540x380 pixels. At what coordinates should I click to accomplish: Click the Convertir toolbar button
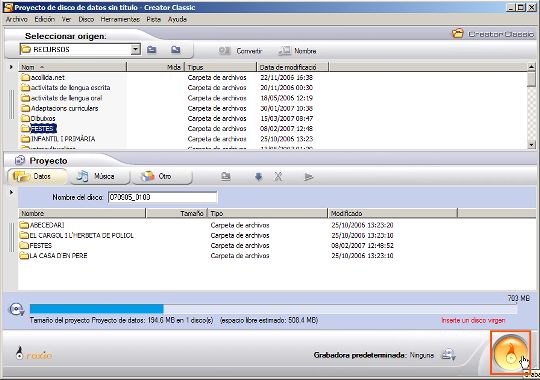[x=240, y=51]
